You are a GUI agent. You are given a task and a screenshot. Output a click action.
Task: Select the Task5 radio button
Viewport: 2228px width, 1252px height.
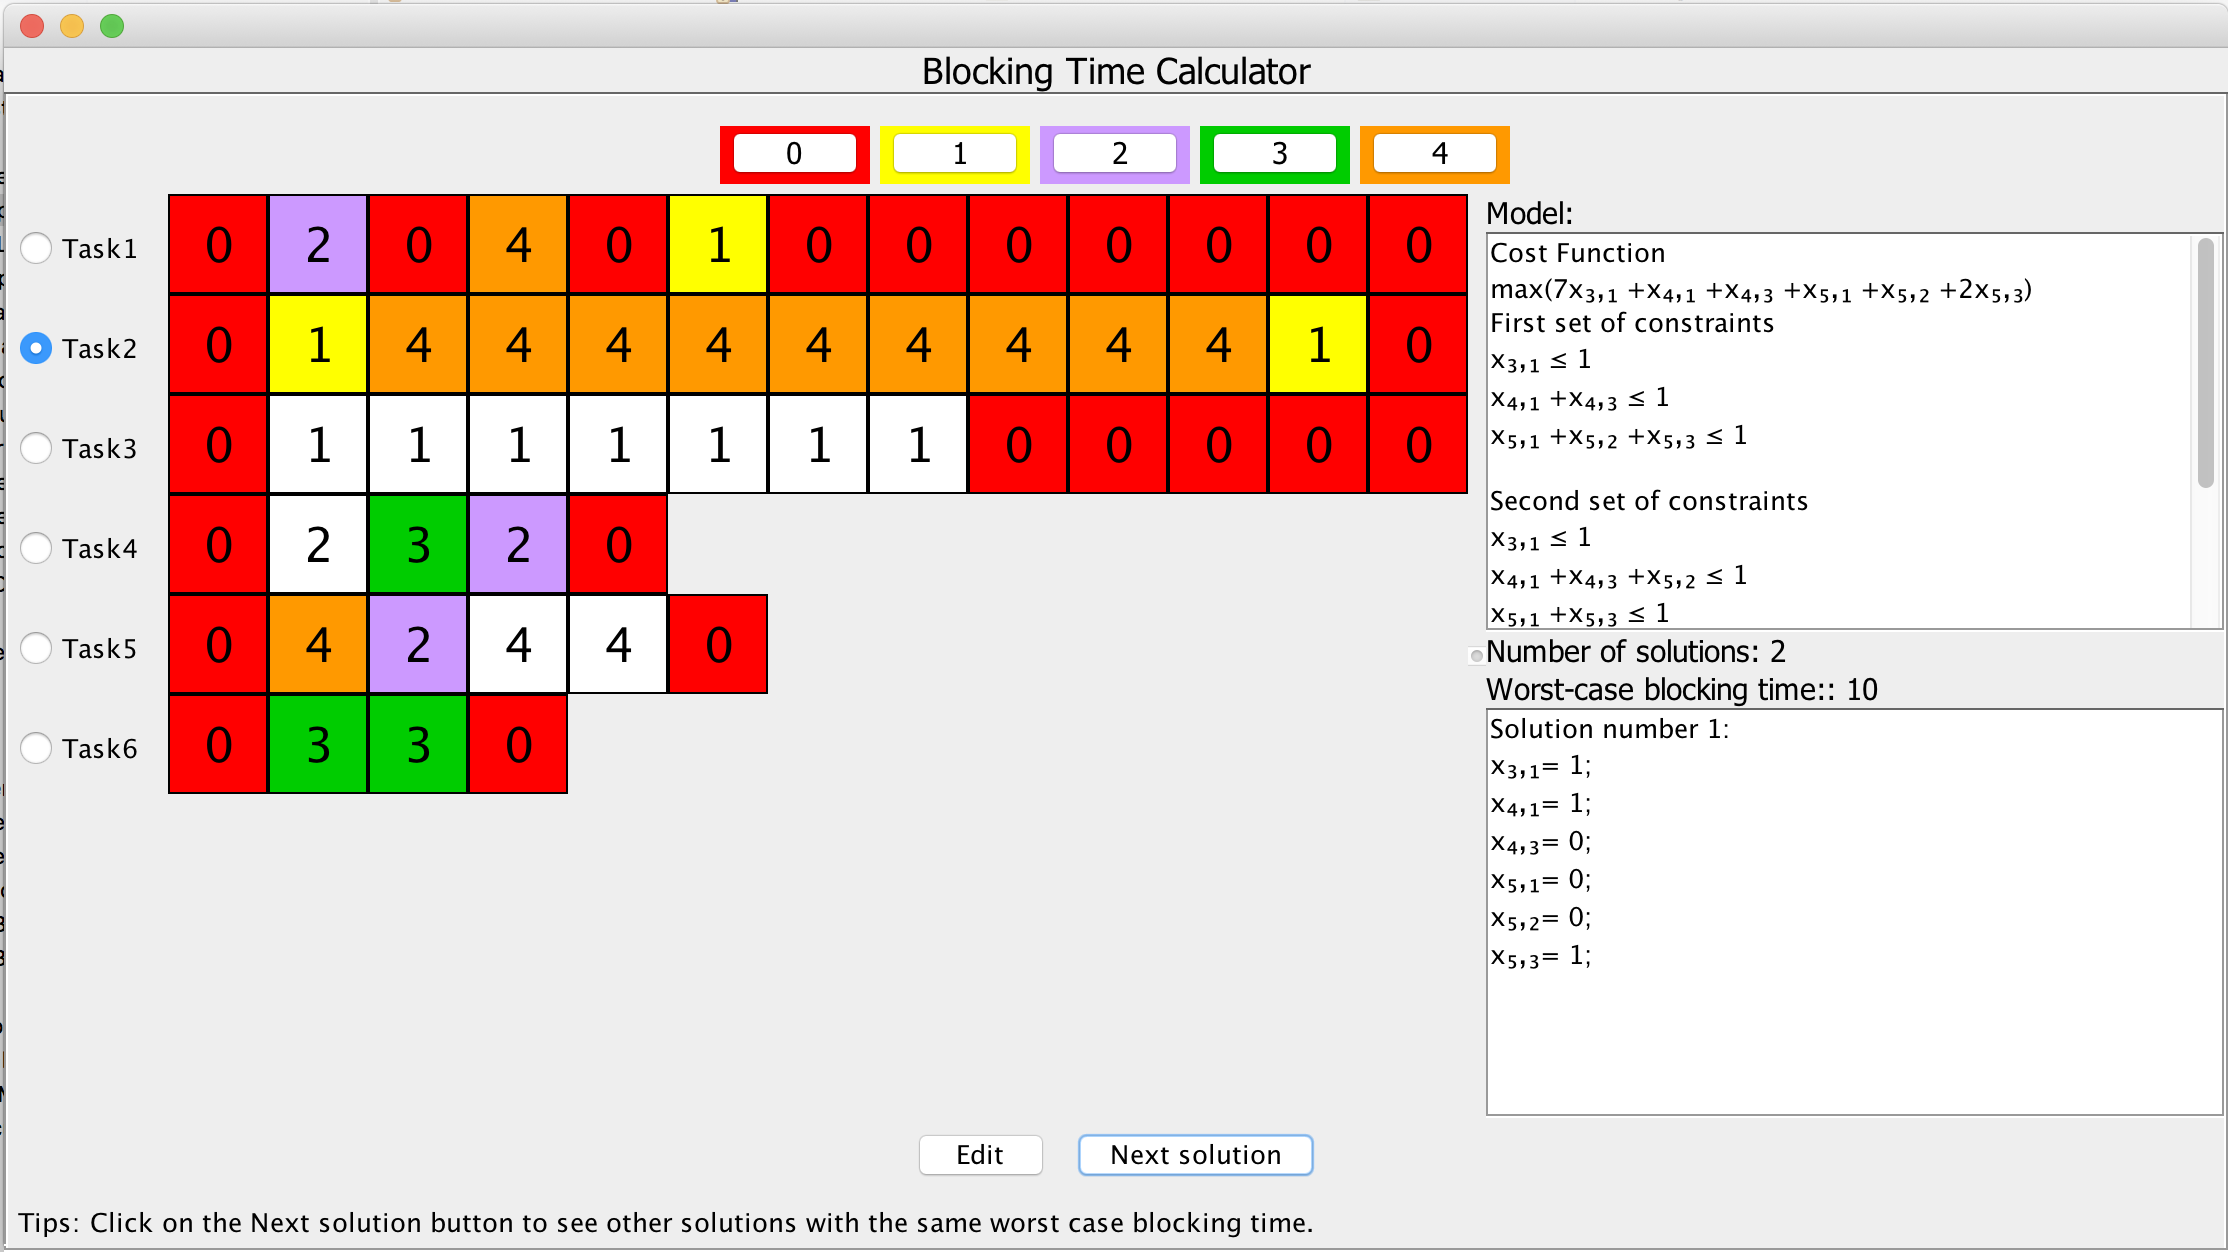point(37,648)
